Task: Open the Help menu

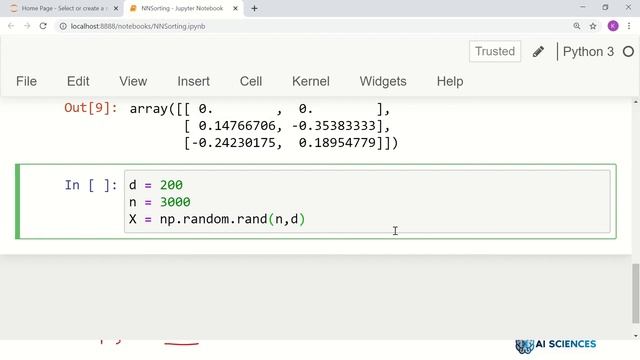Action: coord(450,81)
